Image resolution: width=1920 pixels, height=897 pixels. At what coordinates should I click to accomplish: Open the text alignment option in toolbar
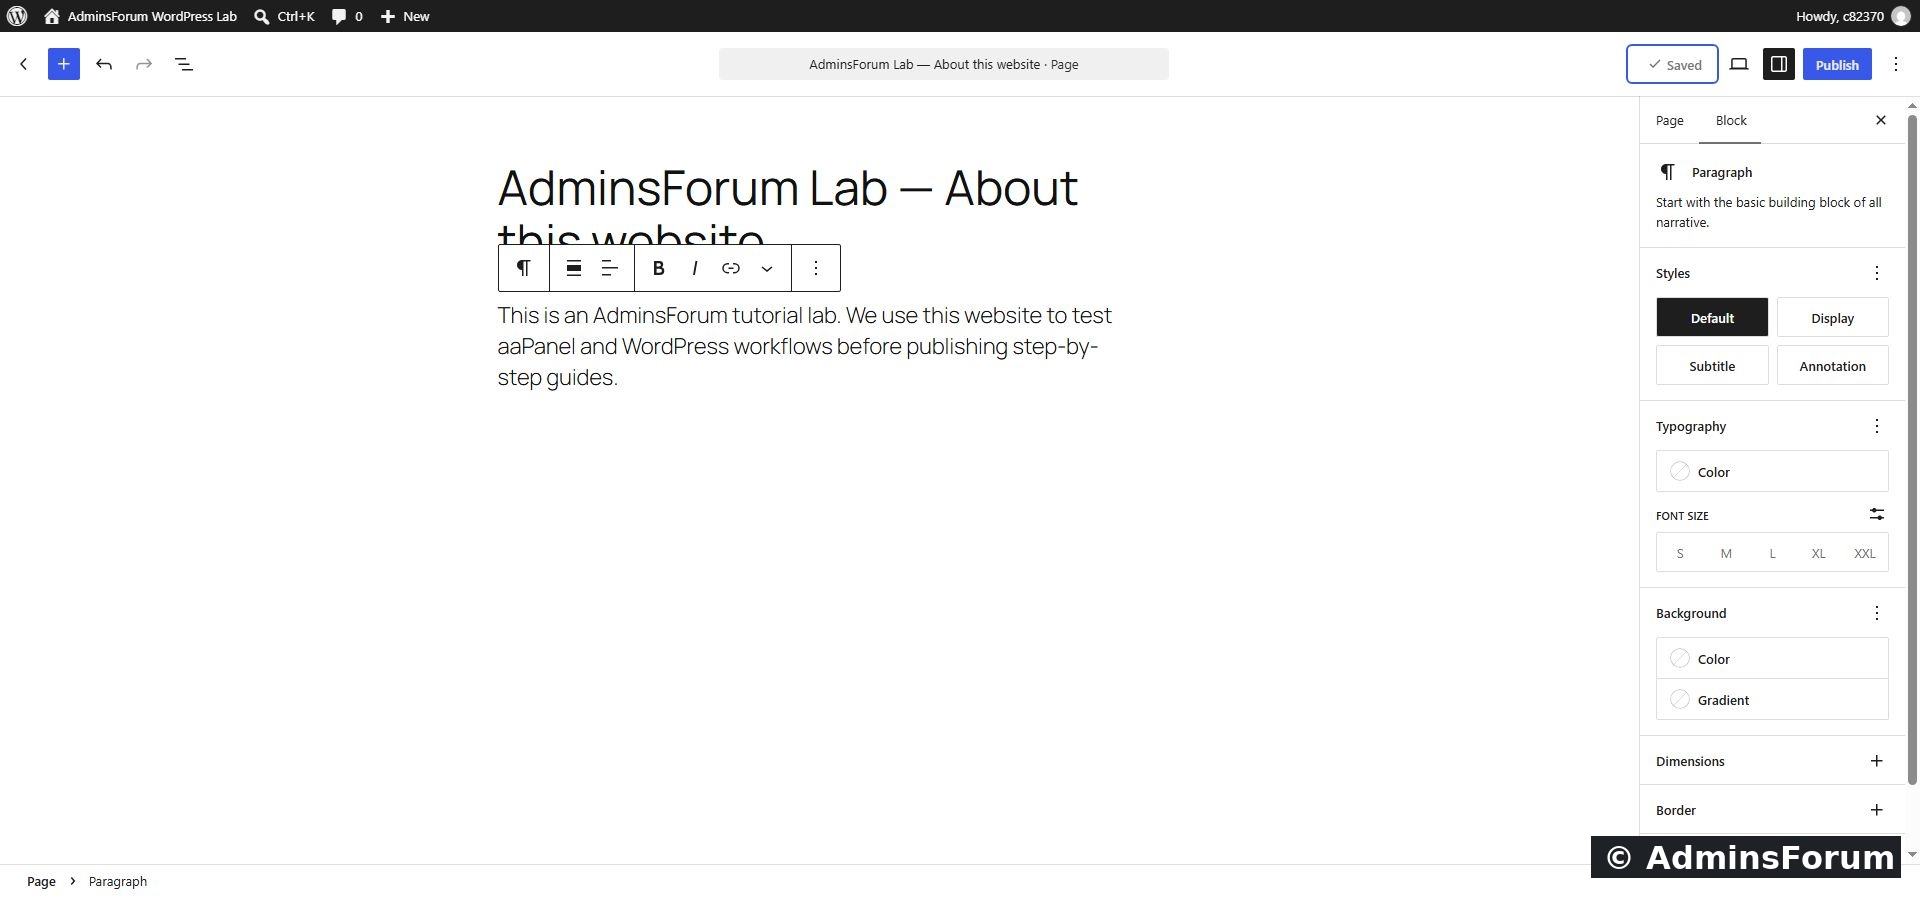[x=609, y=268]
